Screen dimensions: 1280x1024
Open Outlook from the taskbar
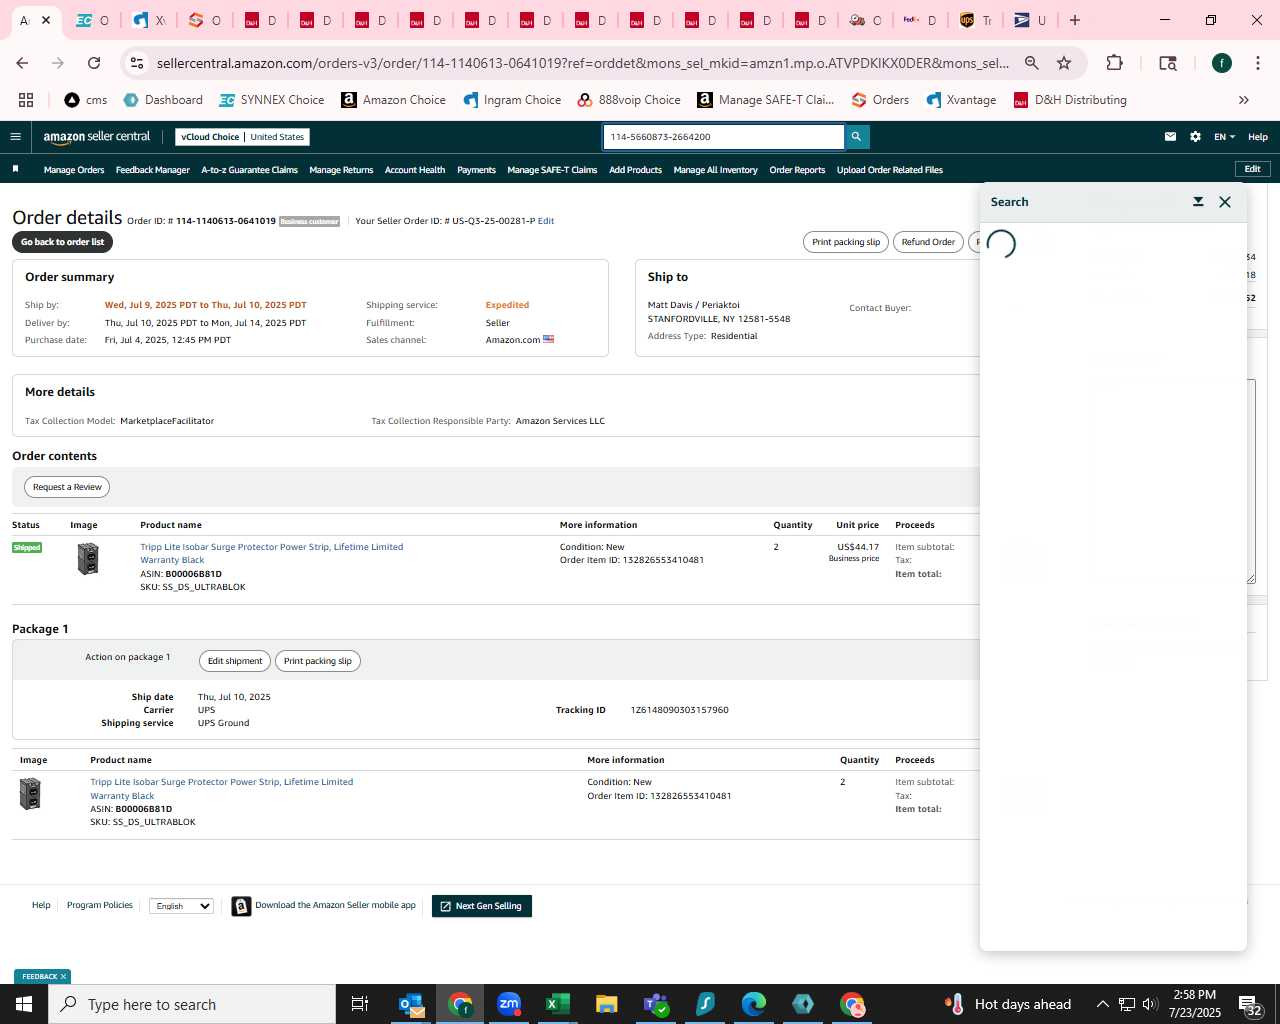coord(411,1004)
